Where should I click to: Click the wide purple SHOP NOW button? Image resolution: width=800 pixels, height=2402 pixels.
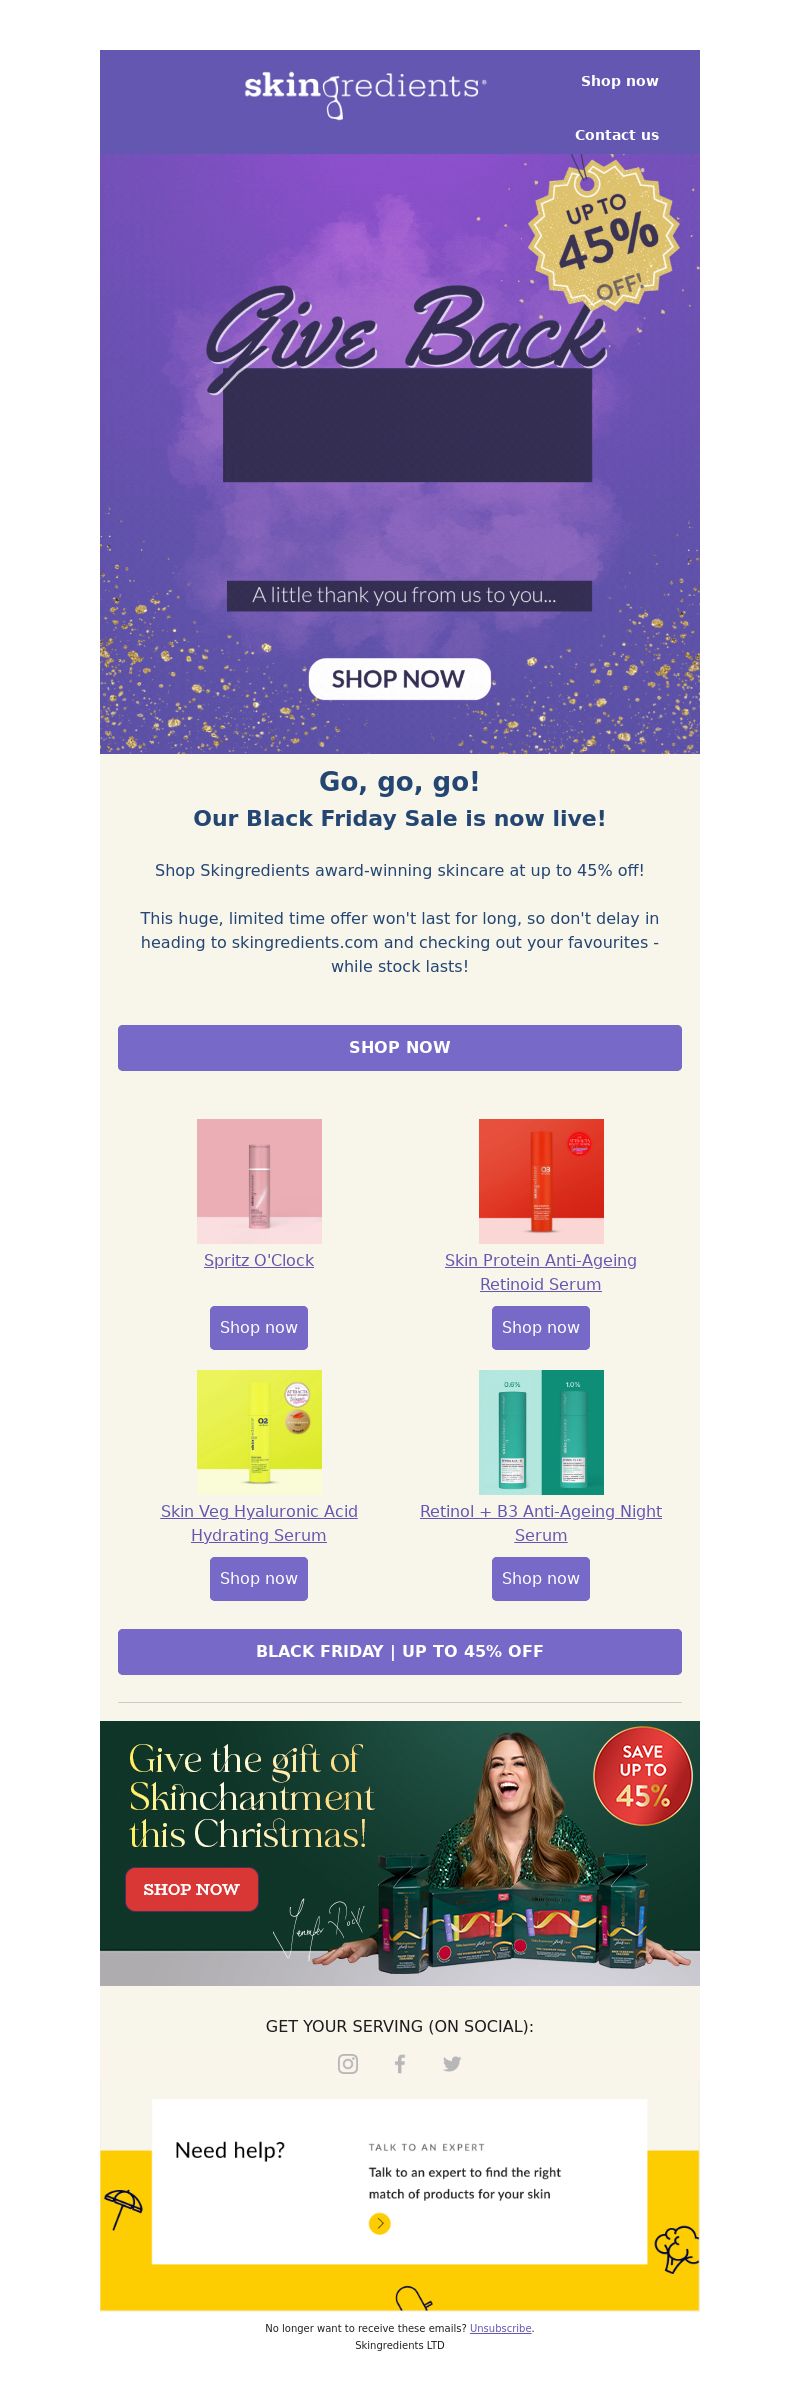click(x=400, y=1047)
